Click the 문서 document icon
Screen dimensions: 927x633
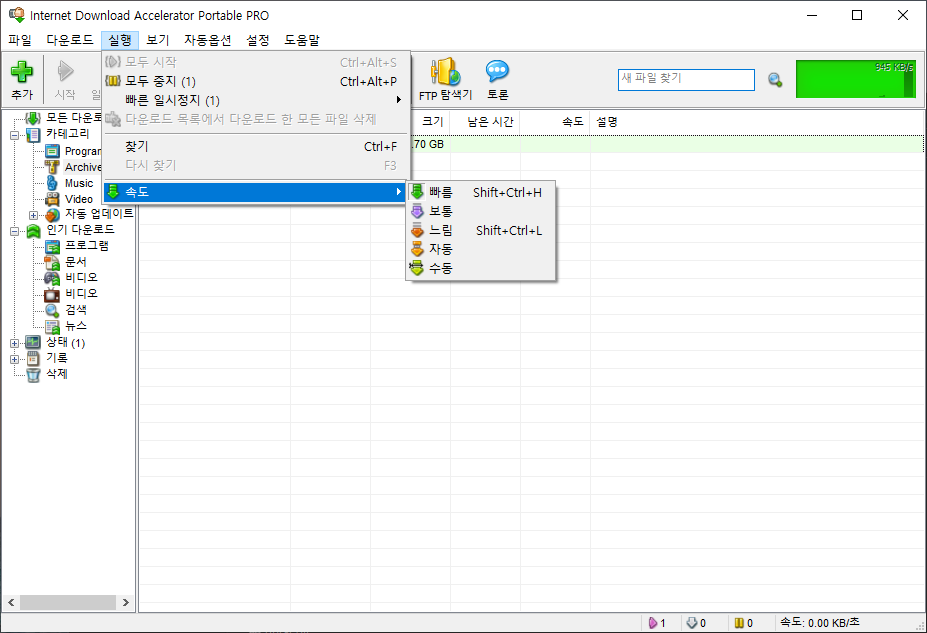point(52,262)
